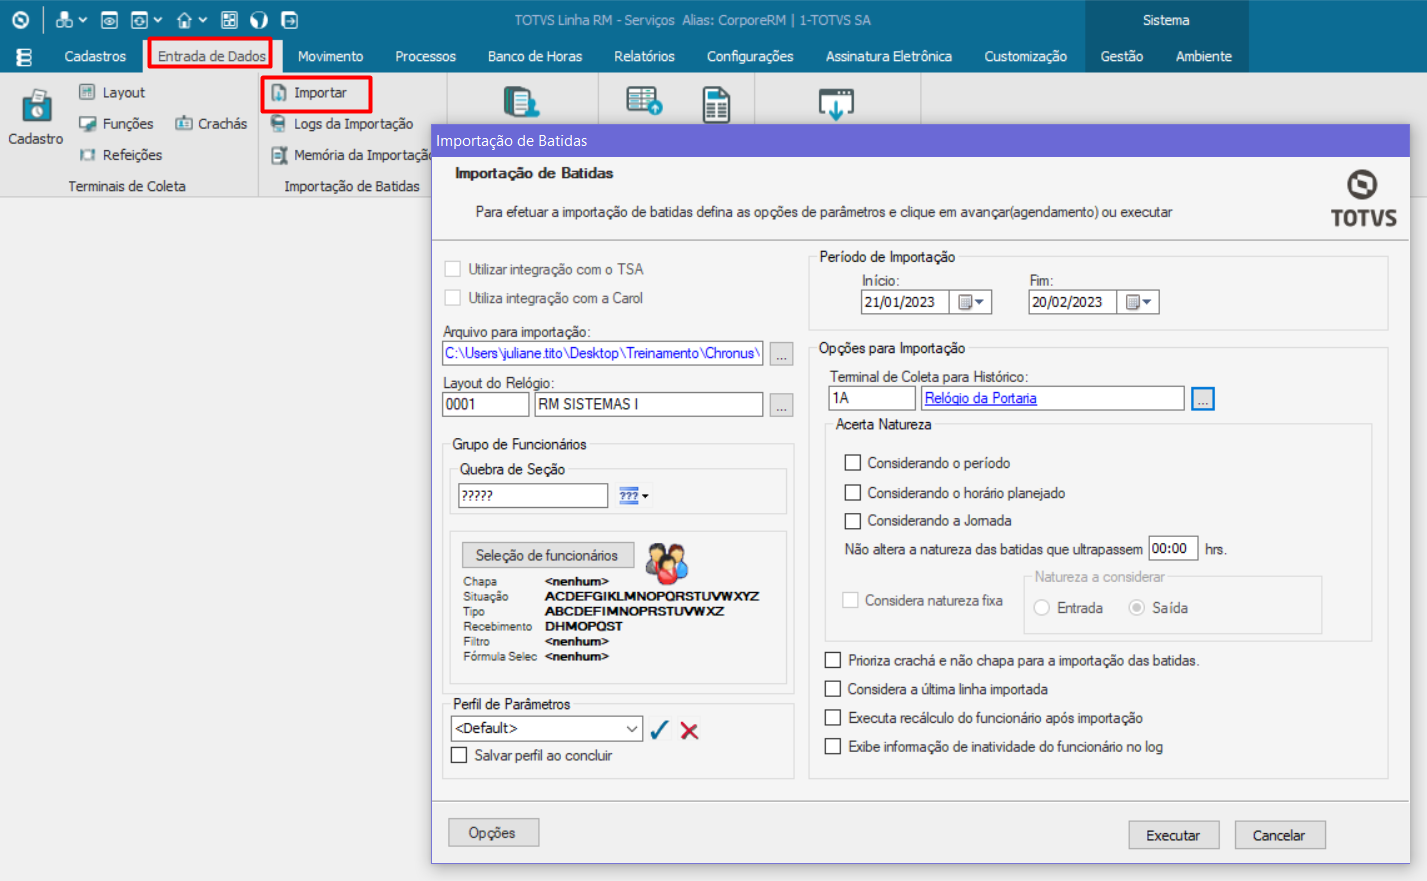Open Assinatura Eletrônica tab
Image resolution: width=1427 pixels, height=881 pixels.
889,57
